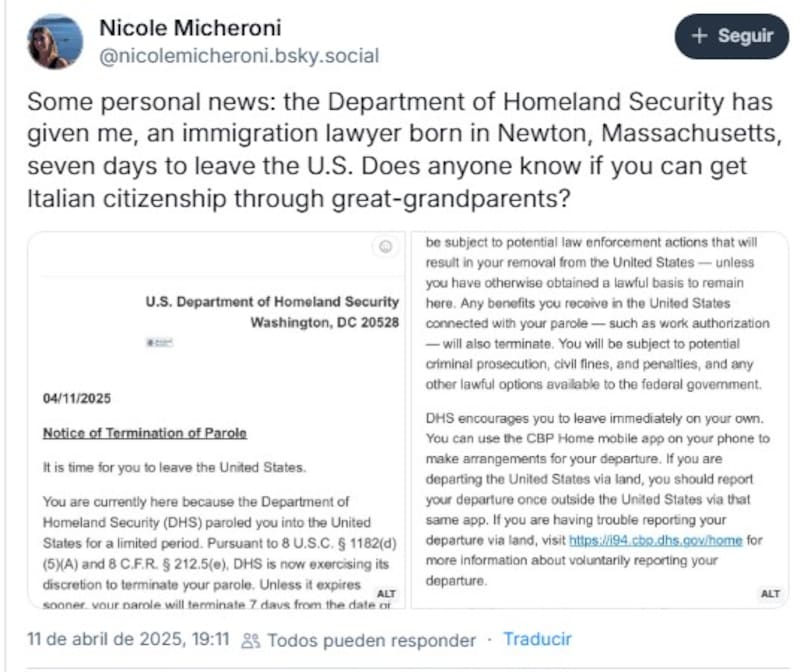Screen dimensions: 800x672
Task: Show ALT text for the right image
Action: tap(770, 594)
